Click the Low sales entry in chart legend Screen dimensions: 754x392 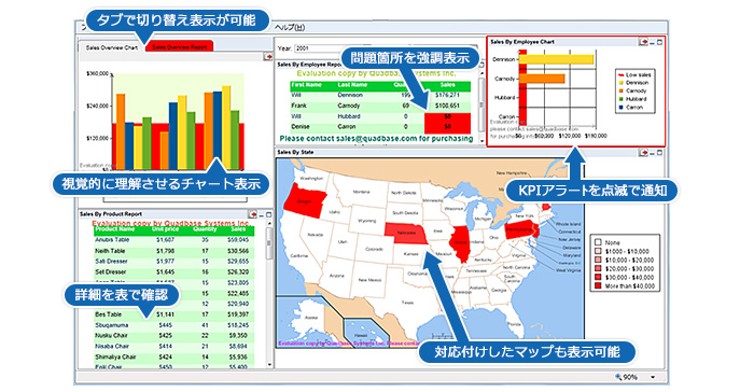pyautogui.click(x=635, y=75)
